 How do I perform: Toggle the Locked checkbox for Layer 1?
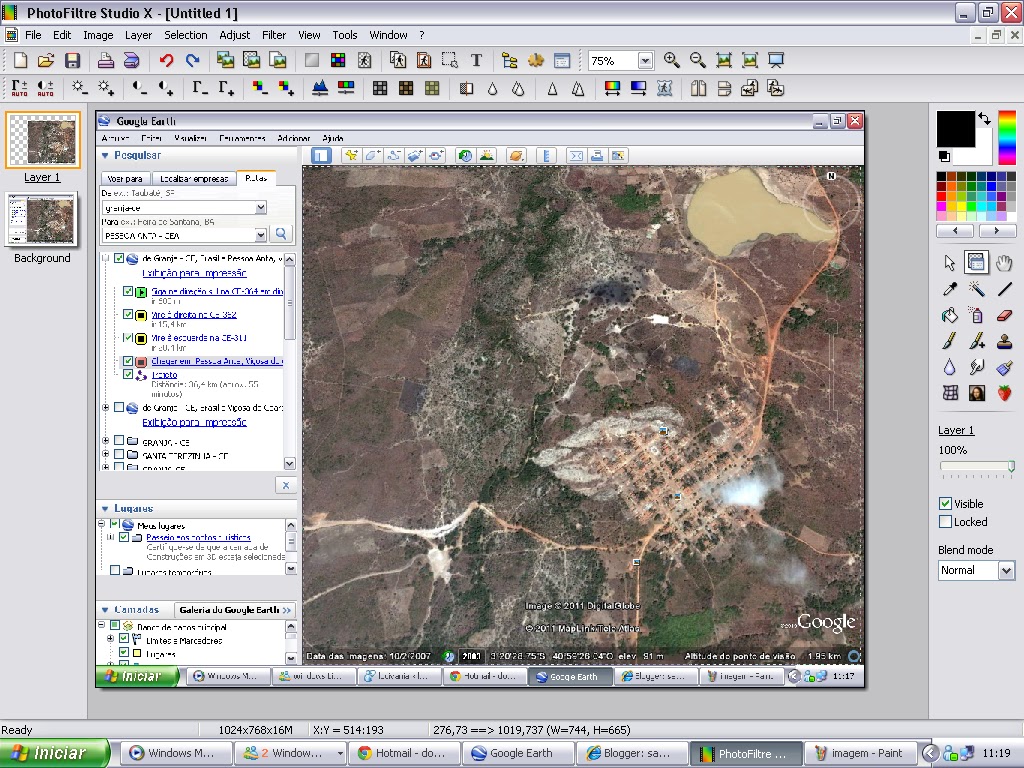tap(945, 522)
